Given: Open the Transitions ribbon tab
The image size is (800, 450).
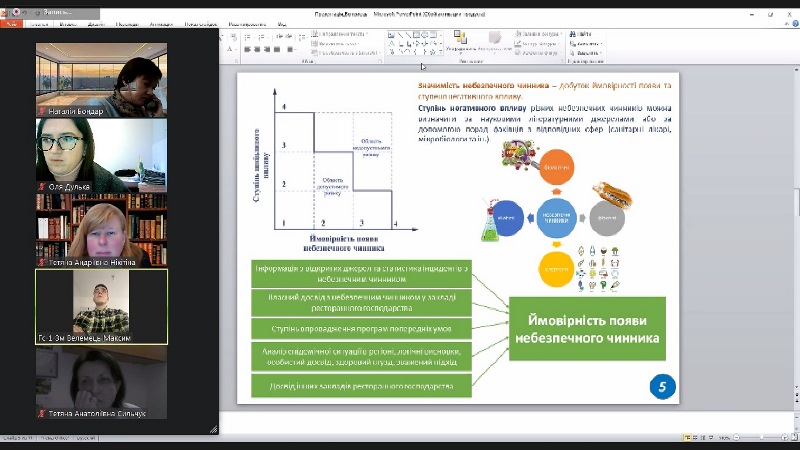Looking at the screenshot, I should pyautogui.click(x=127, y=24).
